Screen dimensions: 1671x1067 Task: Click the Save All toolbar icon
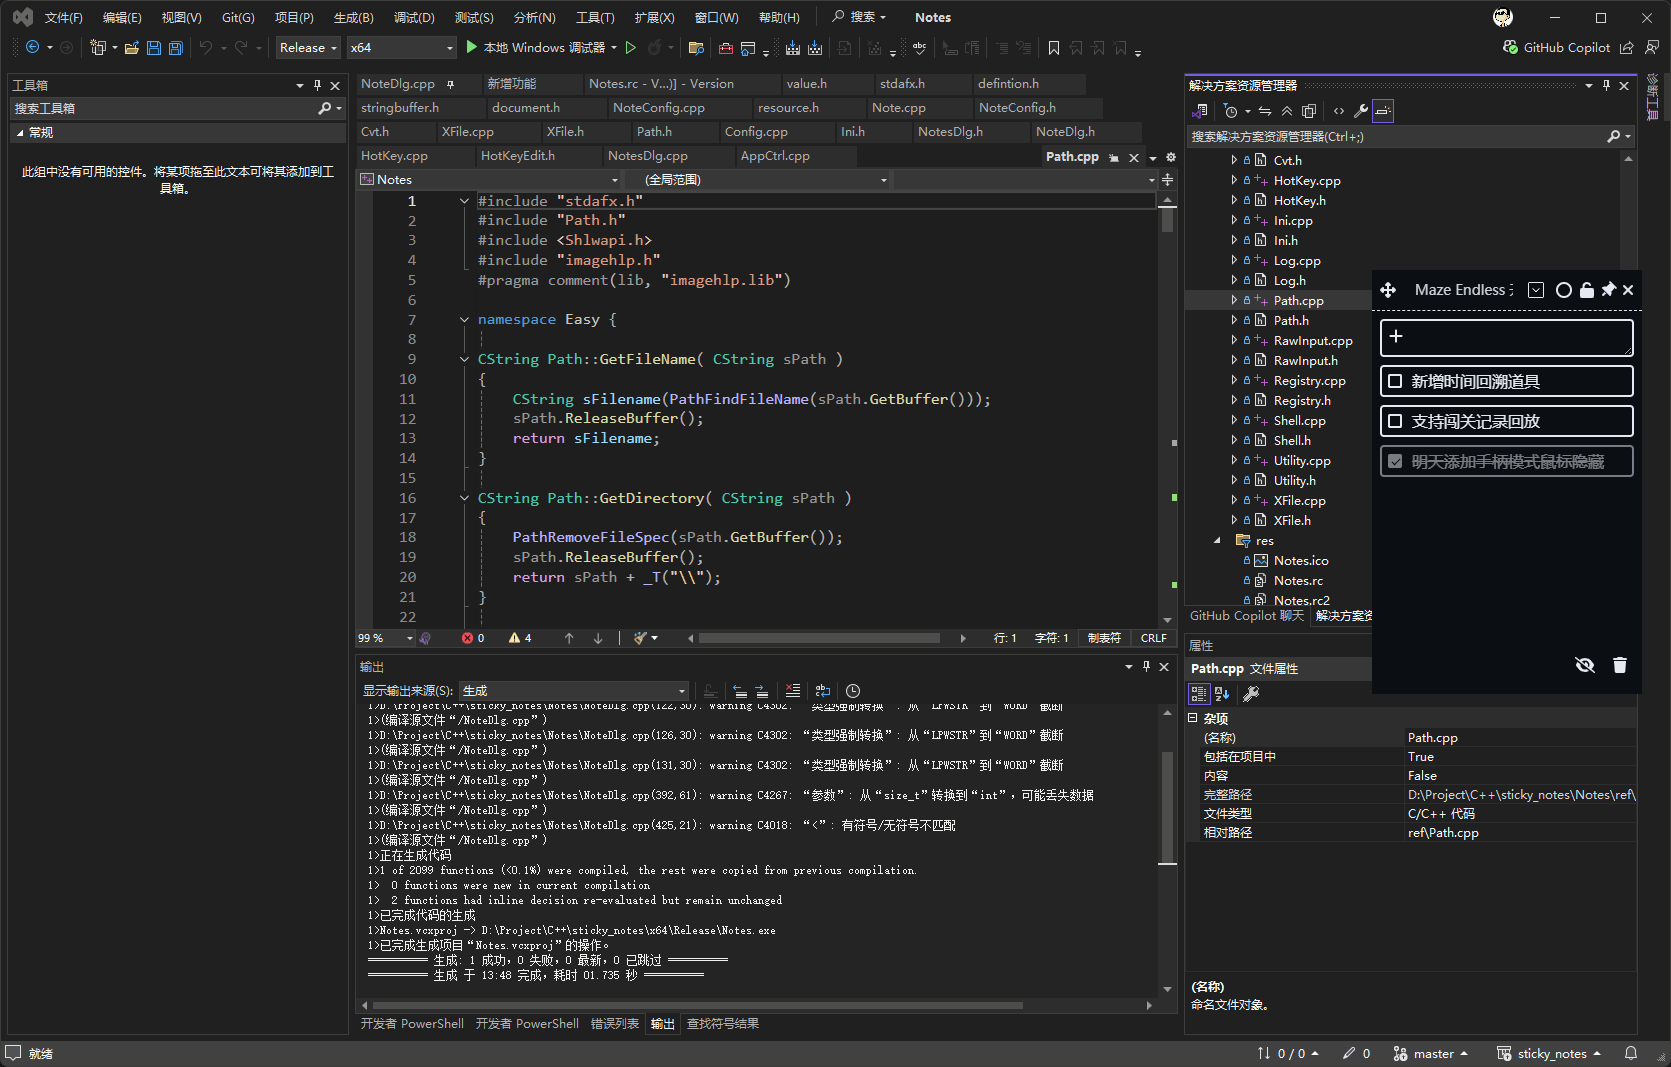pyautogui.click(x=176, y=48)
